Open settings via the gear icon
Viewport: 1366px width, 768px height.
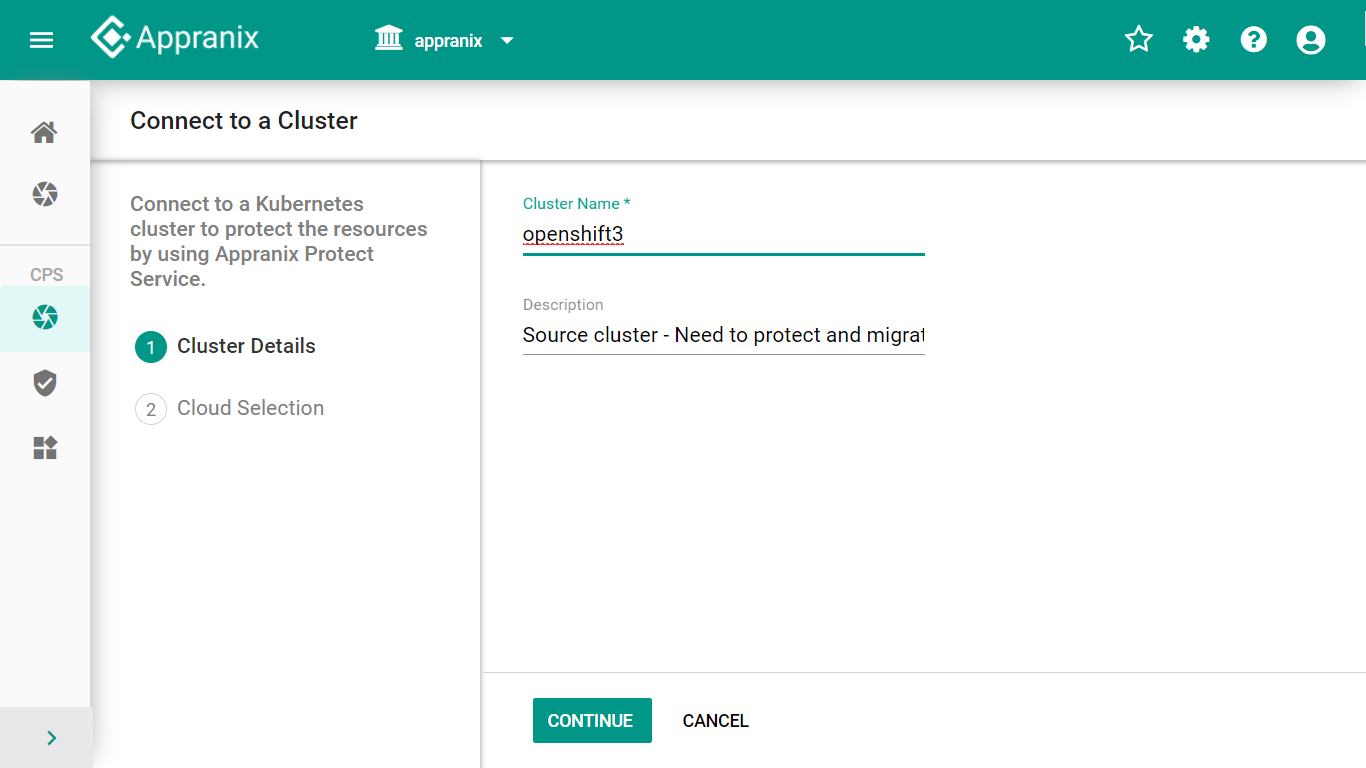click(x=1196, y=40)
